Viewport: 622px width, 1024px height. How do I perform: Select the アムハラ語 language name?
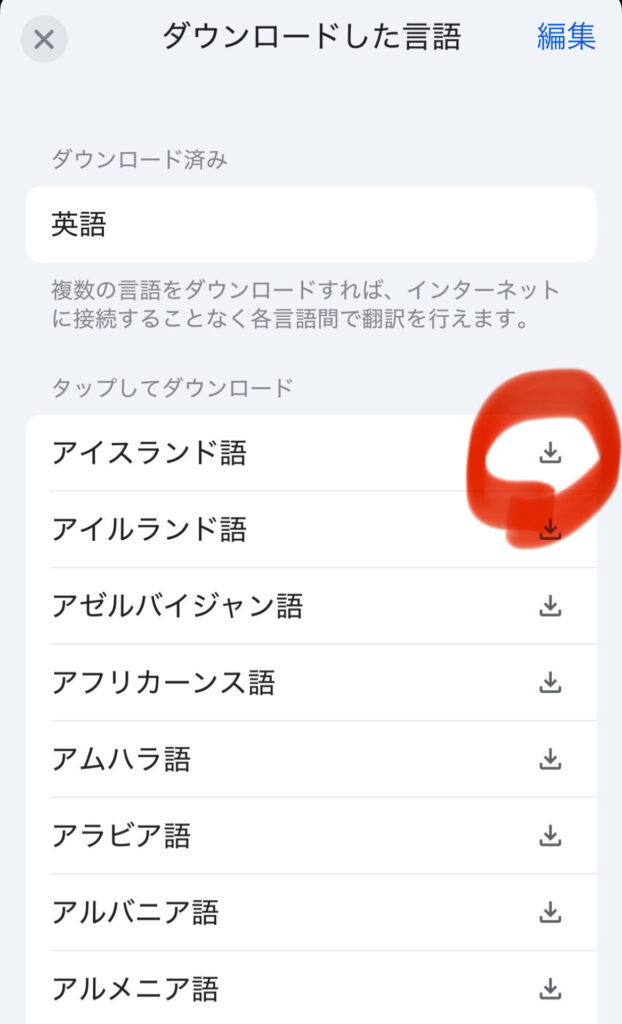coord(121,759)
